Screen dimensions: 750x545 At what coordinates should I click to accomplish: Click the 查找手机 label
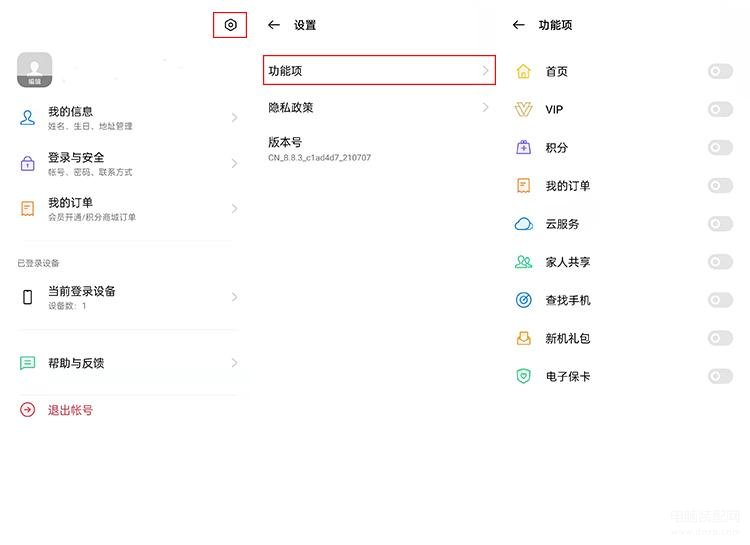click(x=568, y=300)
